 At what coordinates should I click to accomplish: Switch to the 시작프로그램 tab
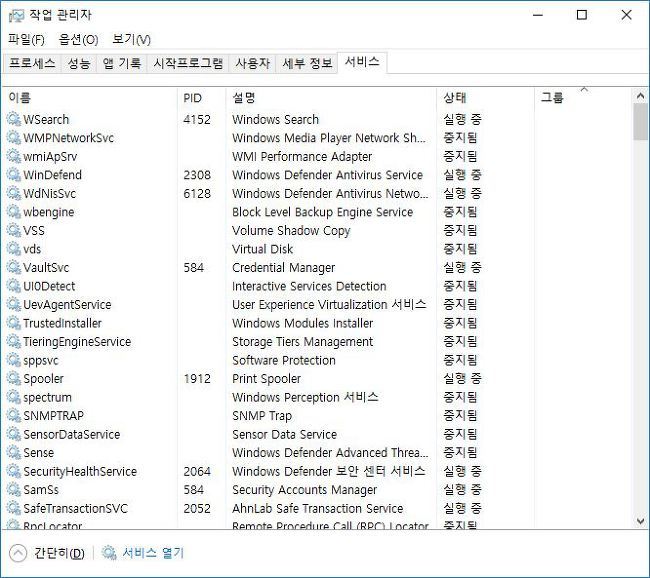(x=188, y=63)
